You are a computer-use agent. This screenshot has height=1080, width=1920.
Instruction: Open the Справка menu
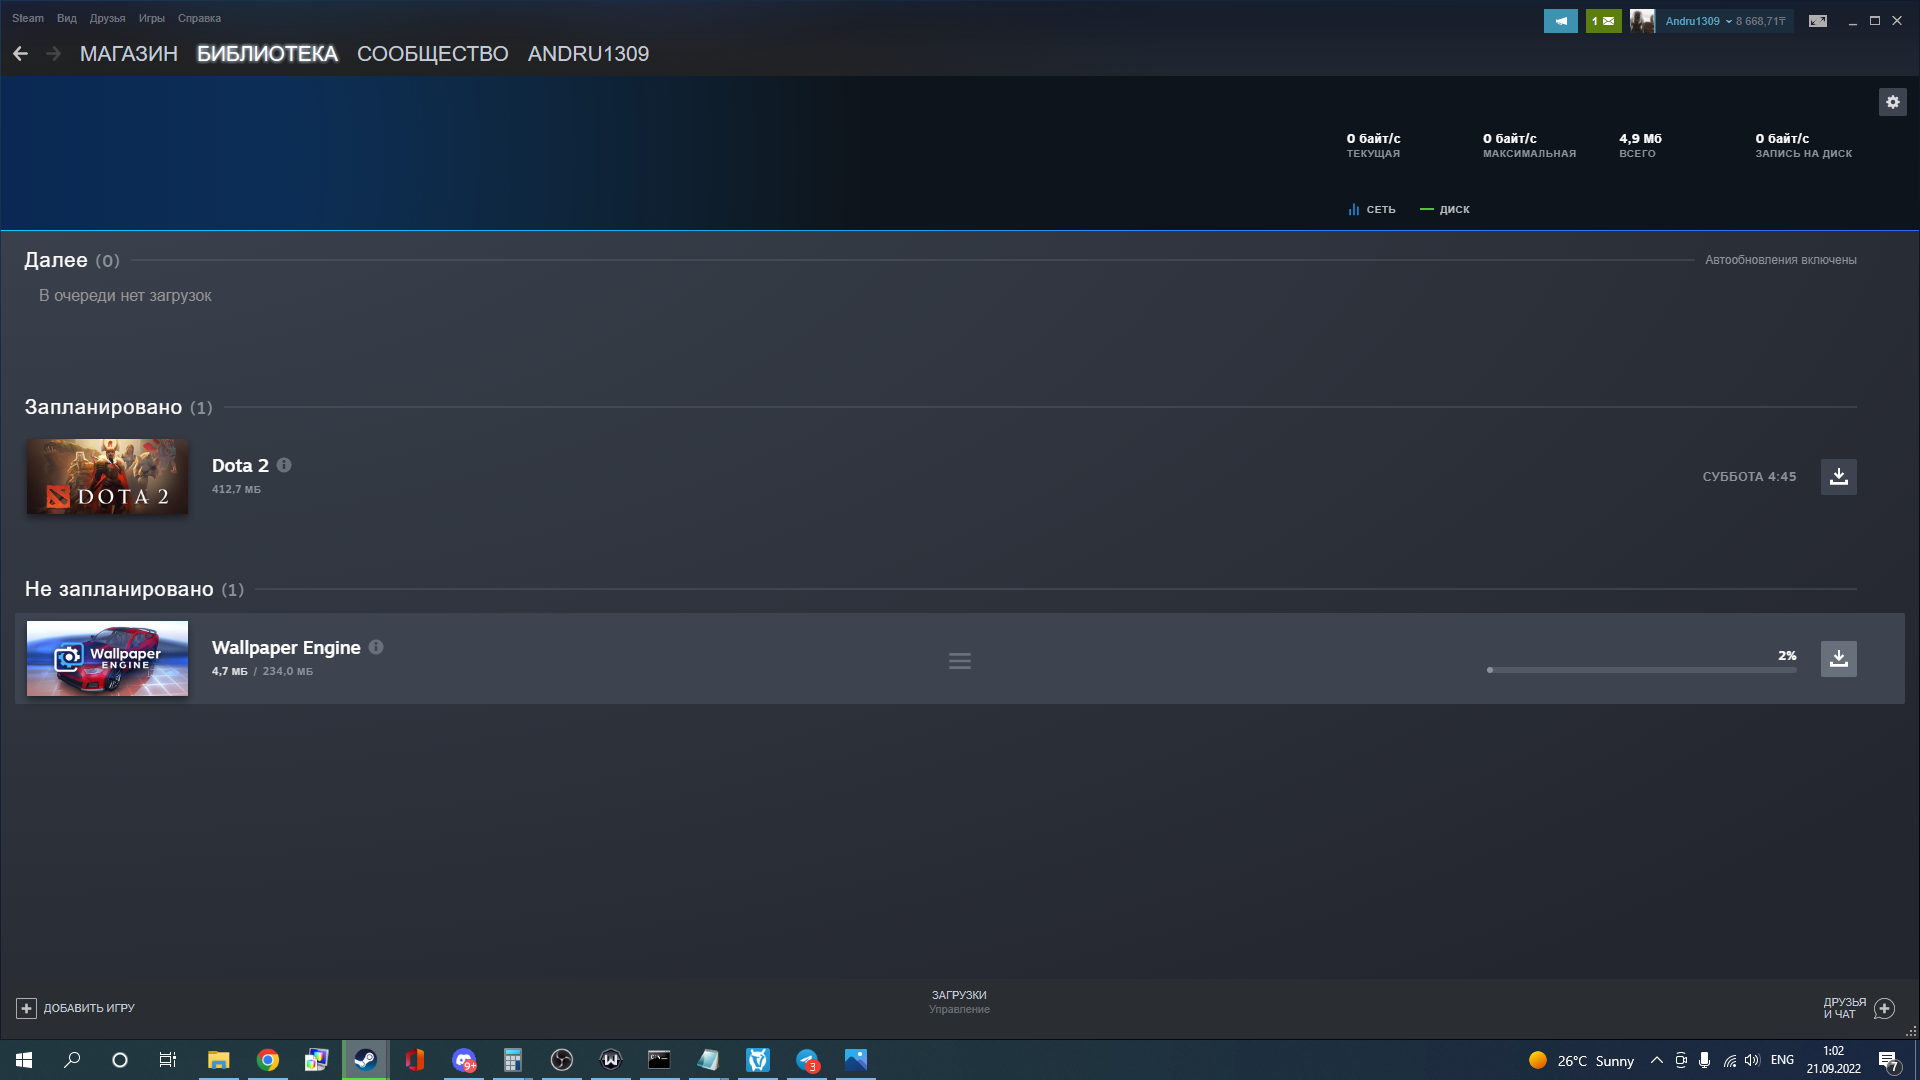tap(199, 18)
